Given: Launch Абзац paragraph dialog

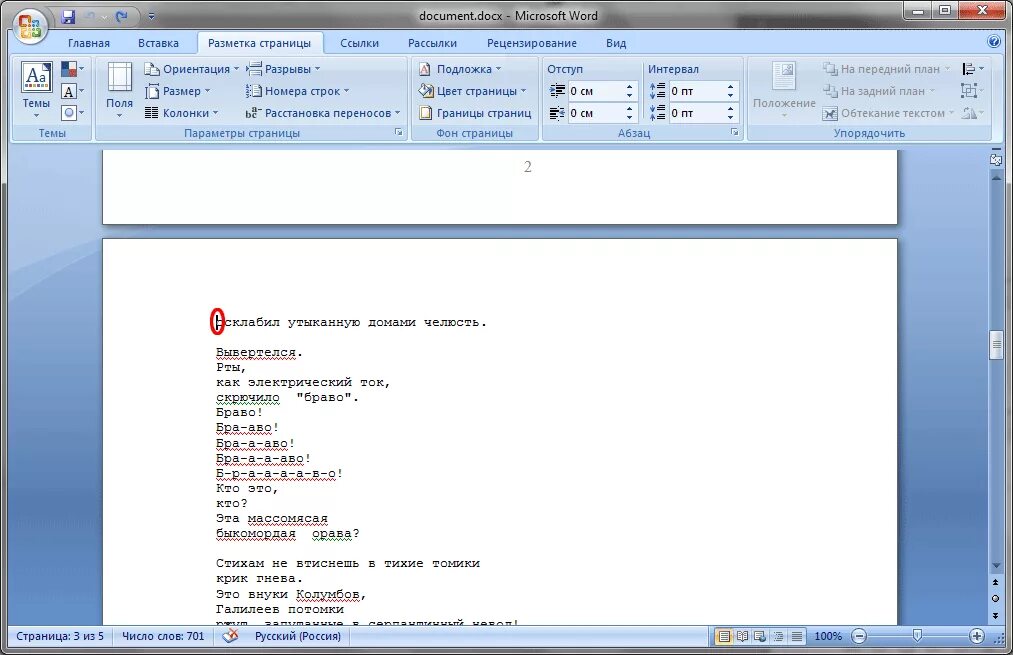Looking at the screenshot, I should pyautogui.click(x=735, y=132).
